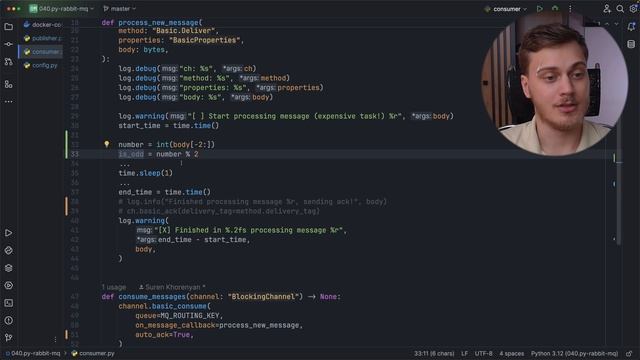Click 040.py-rabbit-mq breadcrumb in status bar
This screenshot has width=640, height=360.
(x=33, y=353)
